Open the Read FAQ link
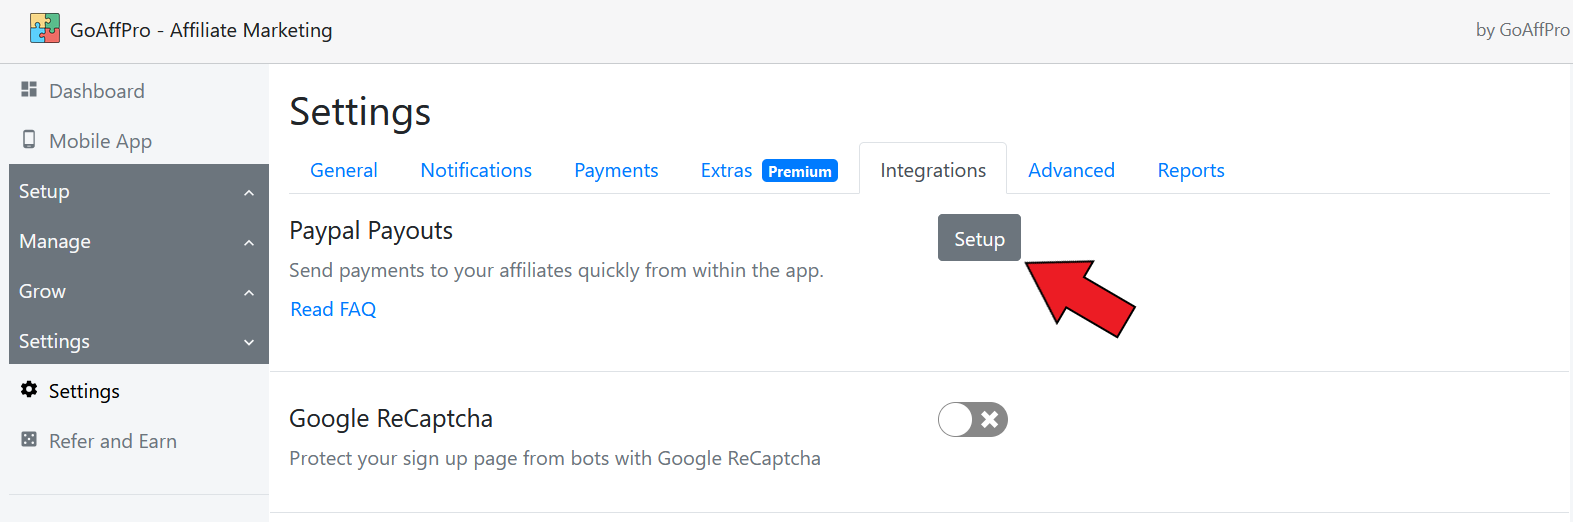Image resolution: width=1573 pixels, height=522 pixels. coord(333,309)
